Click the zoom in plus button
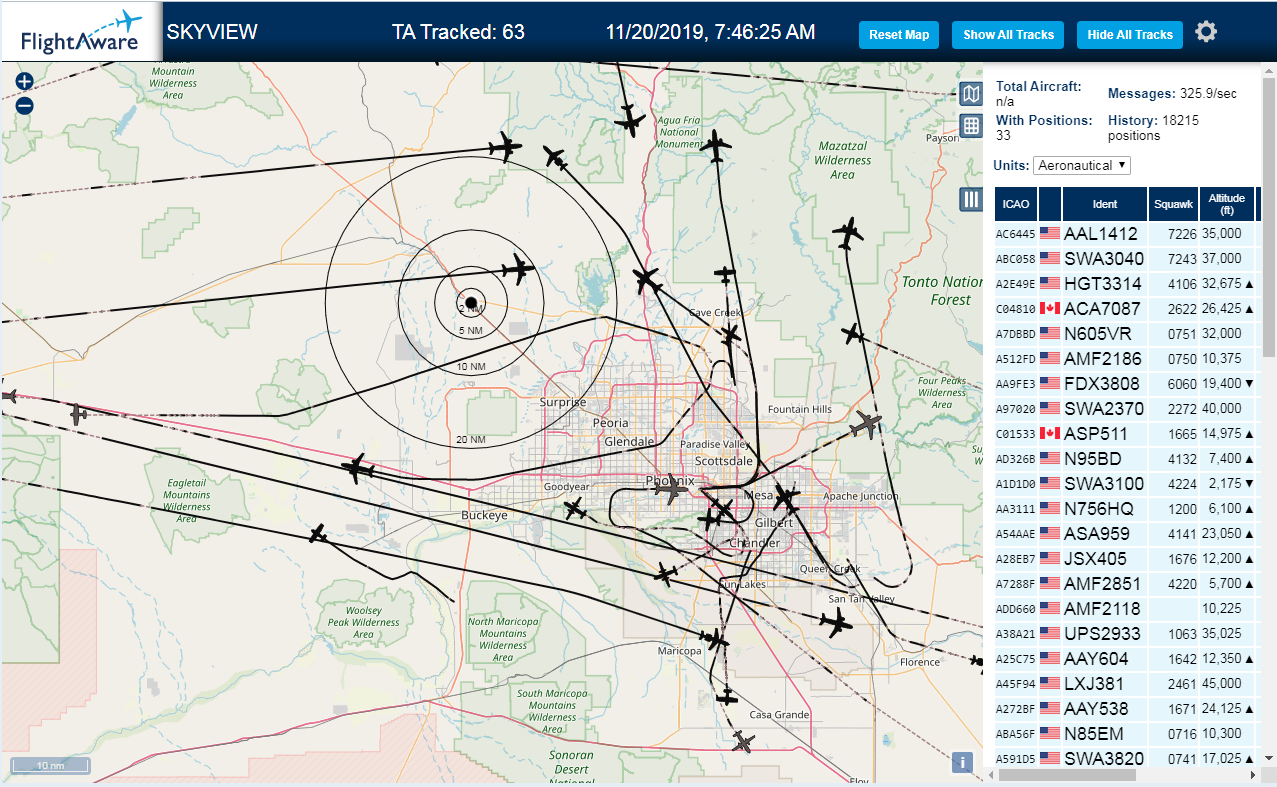 click(x=25, y=82)
